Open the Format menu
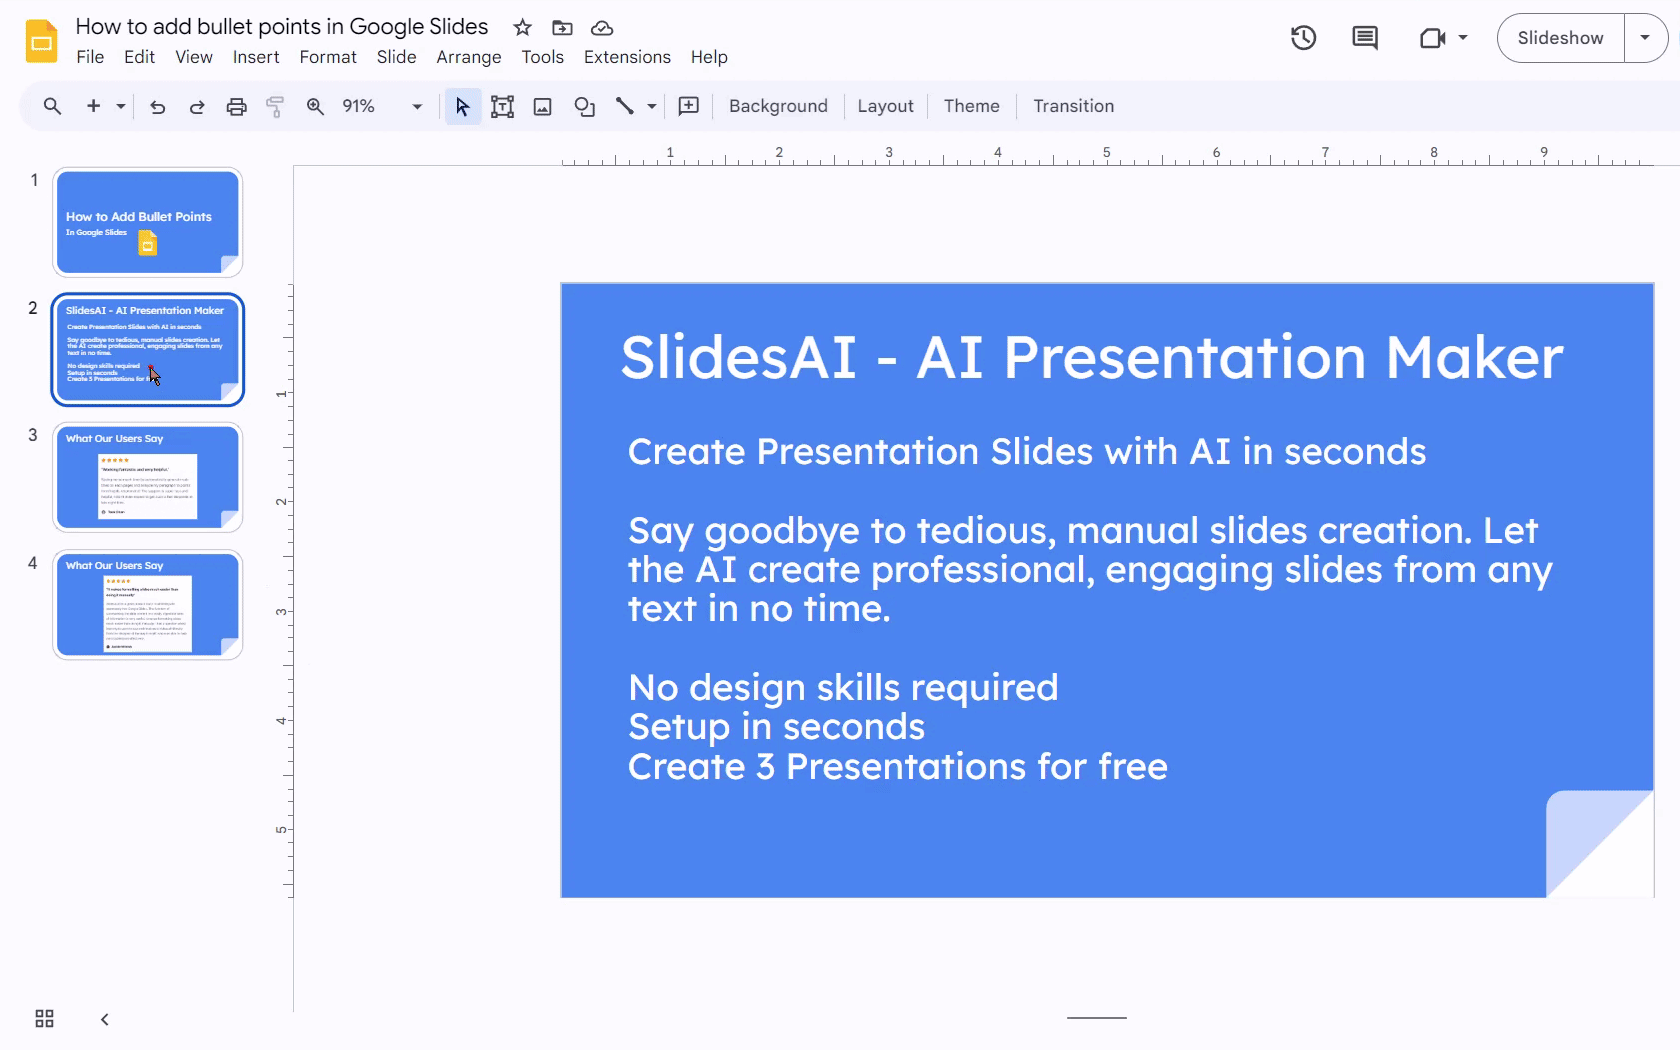The width and height of the screenshot is (1680, 1050). point(328,57)
